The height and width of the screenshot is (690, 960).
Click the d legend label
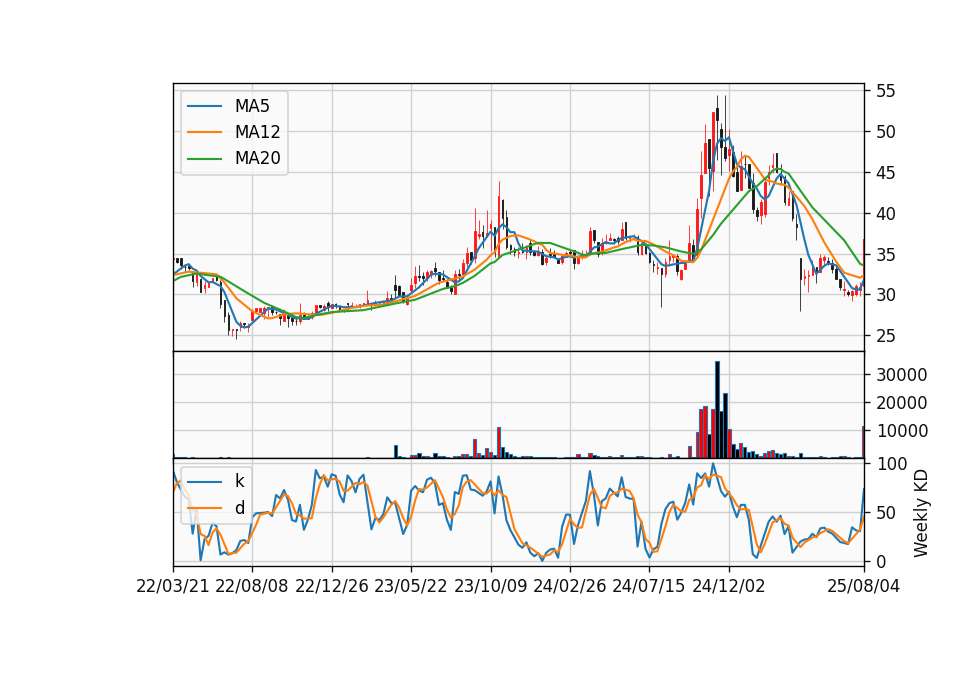[x=239, y=508]
